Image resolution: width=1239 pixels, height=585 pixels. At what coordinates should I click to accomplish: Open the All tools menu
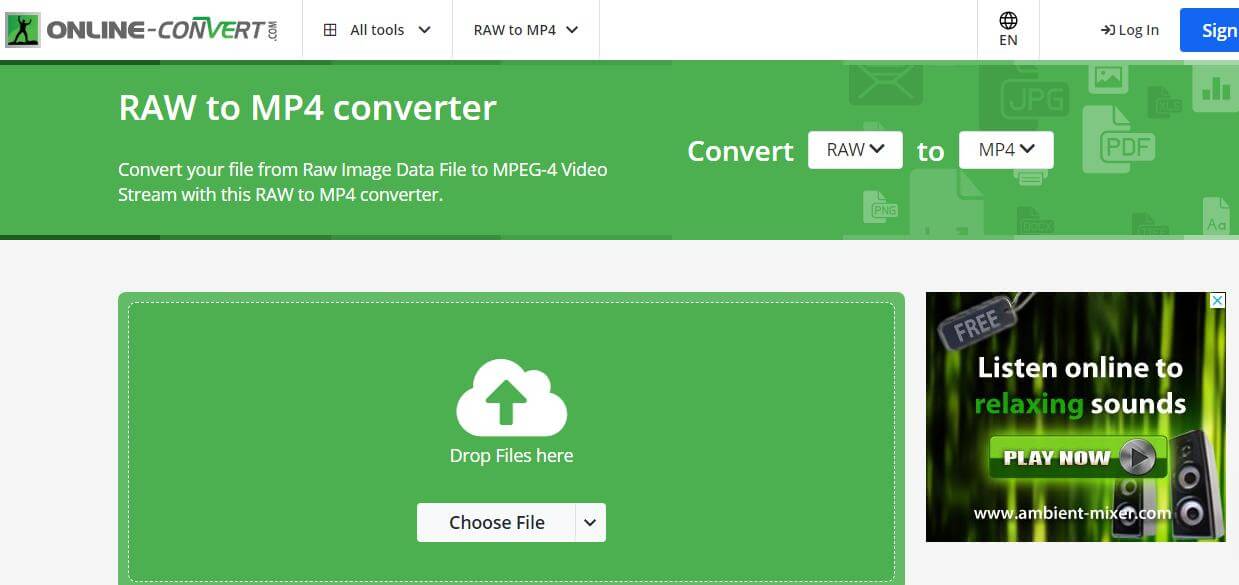pyautogui.click(x=377, y=30)
